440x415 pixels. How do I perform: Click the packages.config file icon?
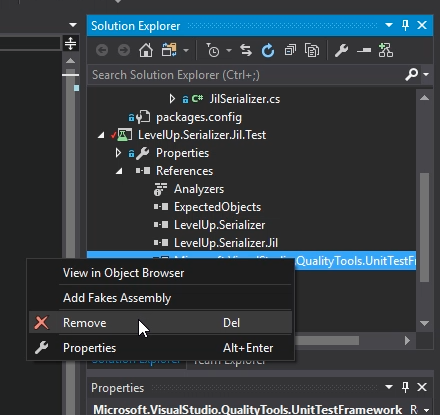143,117
